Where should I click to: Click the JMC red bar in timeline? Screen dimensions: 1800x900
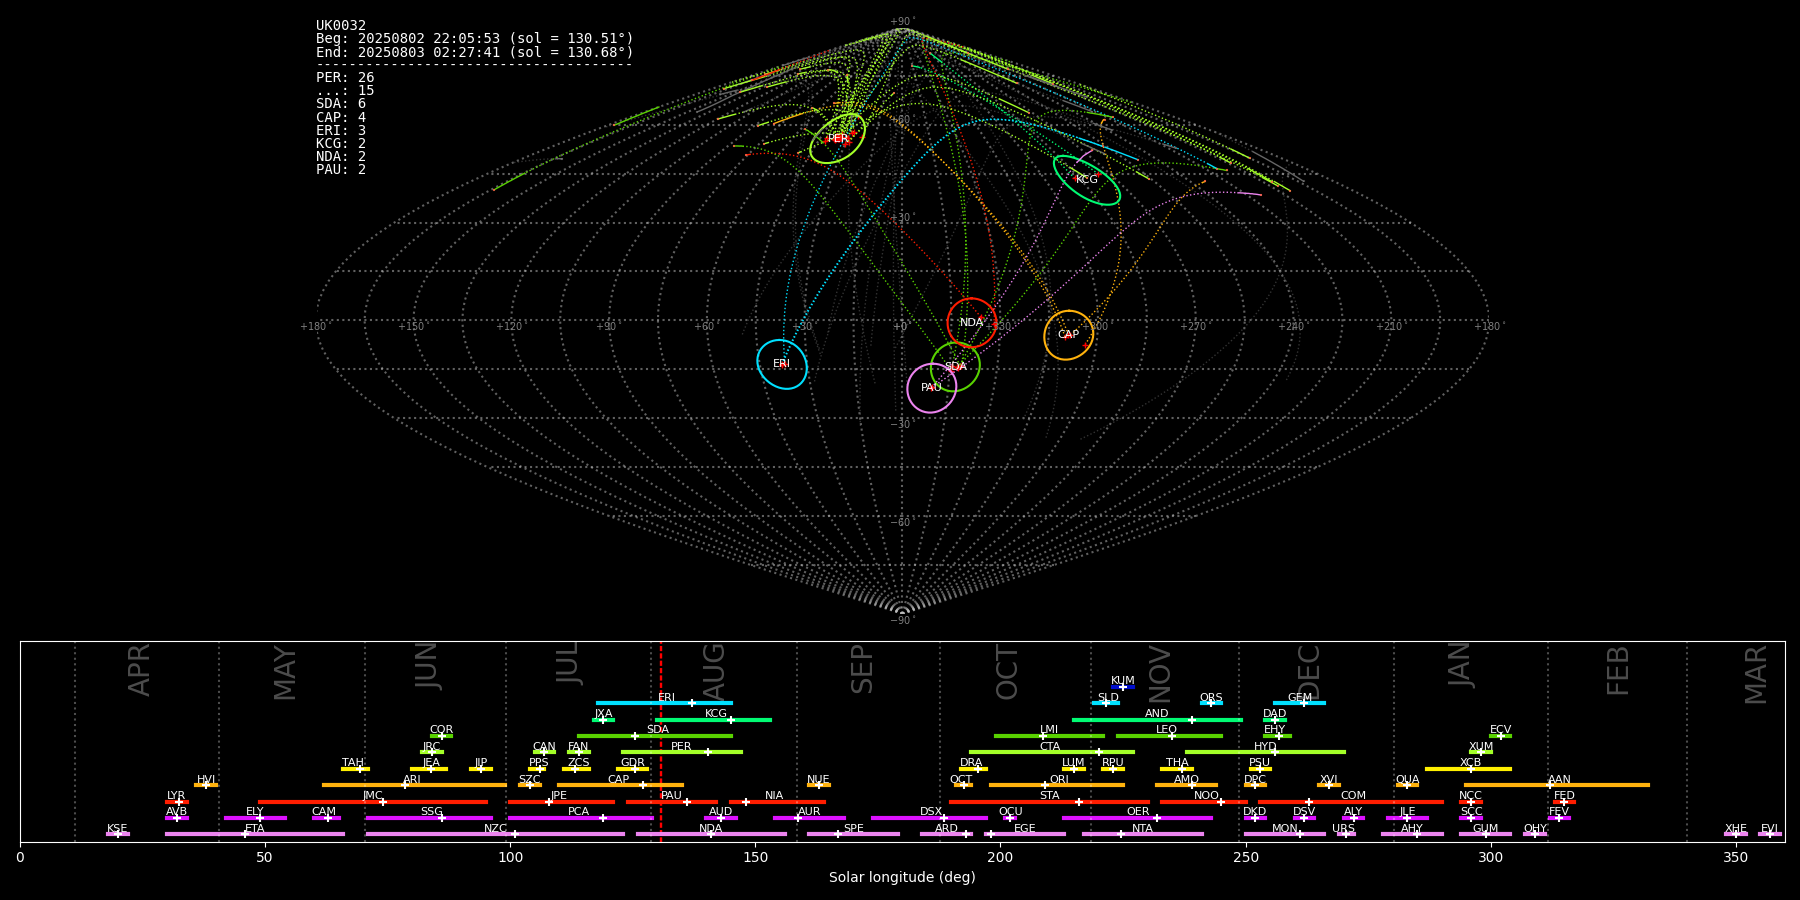coord(373,801)
